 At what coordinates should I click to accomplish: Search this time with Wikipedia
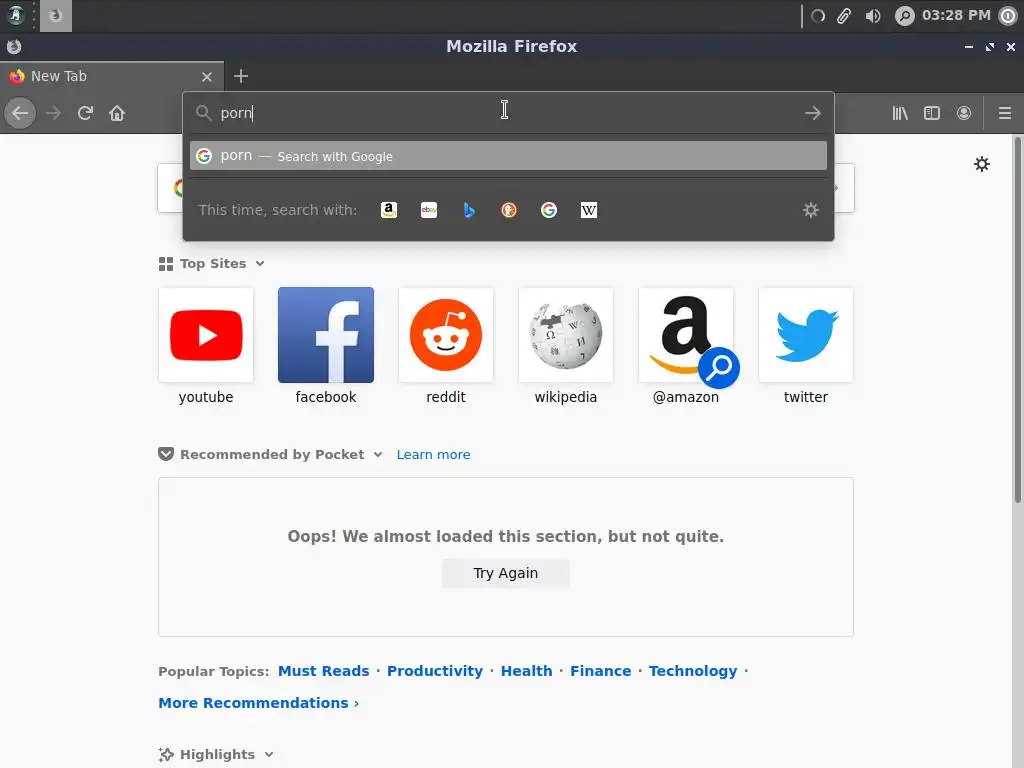tap(588, 210)
